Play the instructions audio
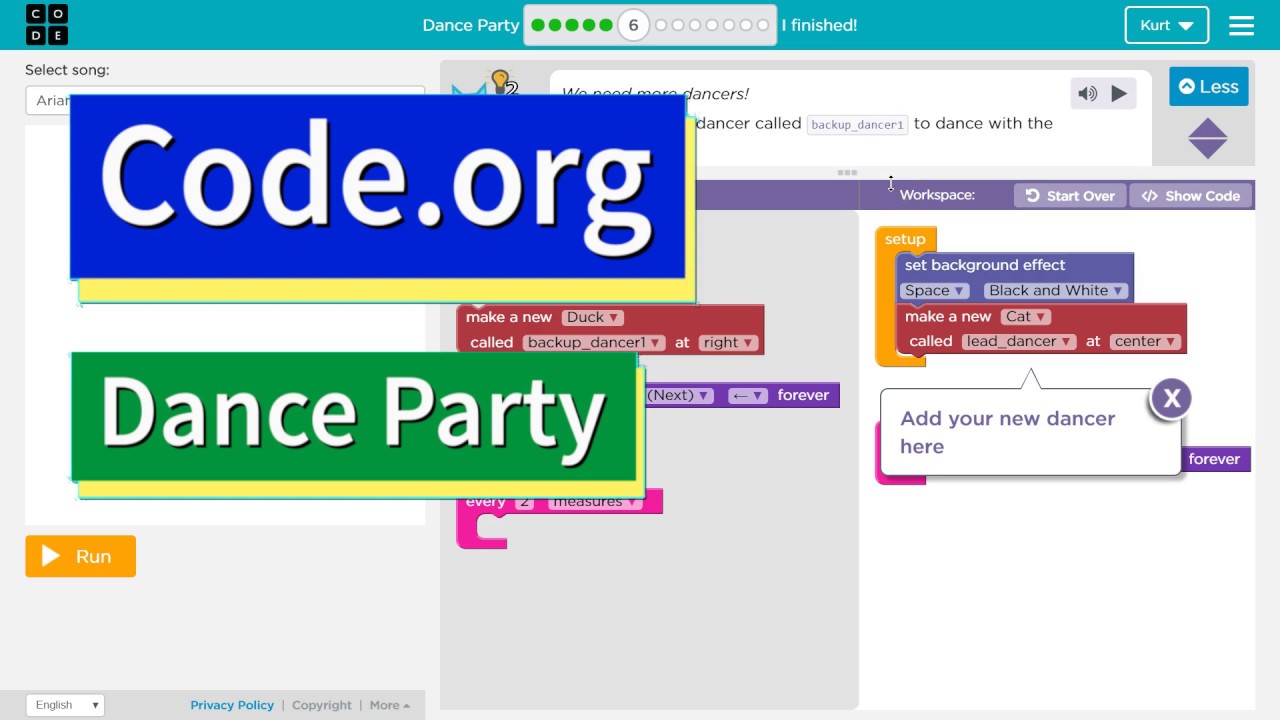1280x720 pixels. coord(1119,94)
